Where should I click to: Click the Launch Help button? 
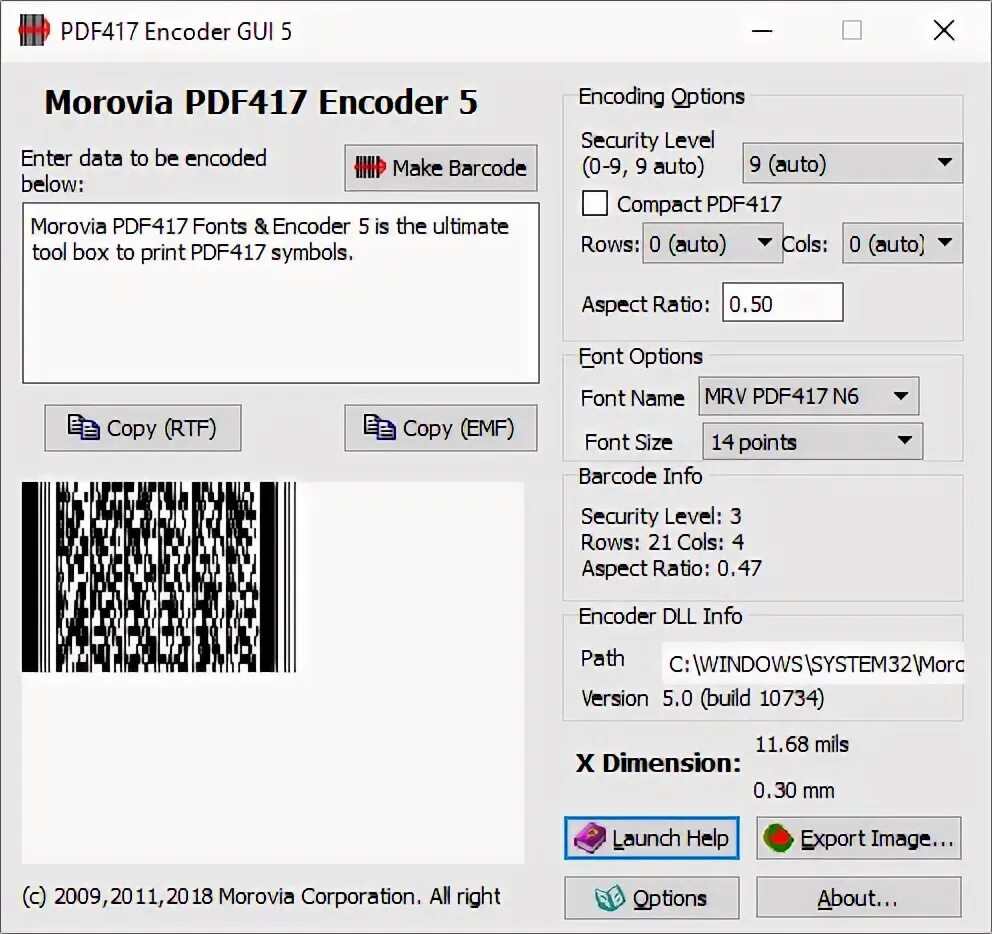pyautogui.click(x=652, y=838)
